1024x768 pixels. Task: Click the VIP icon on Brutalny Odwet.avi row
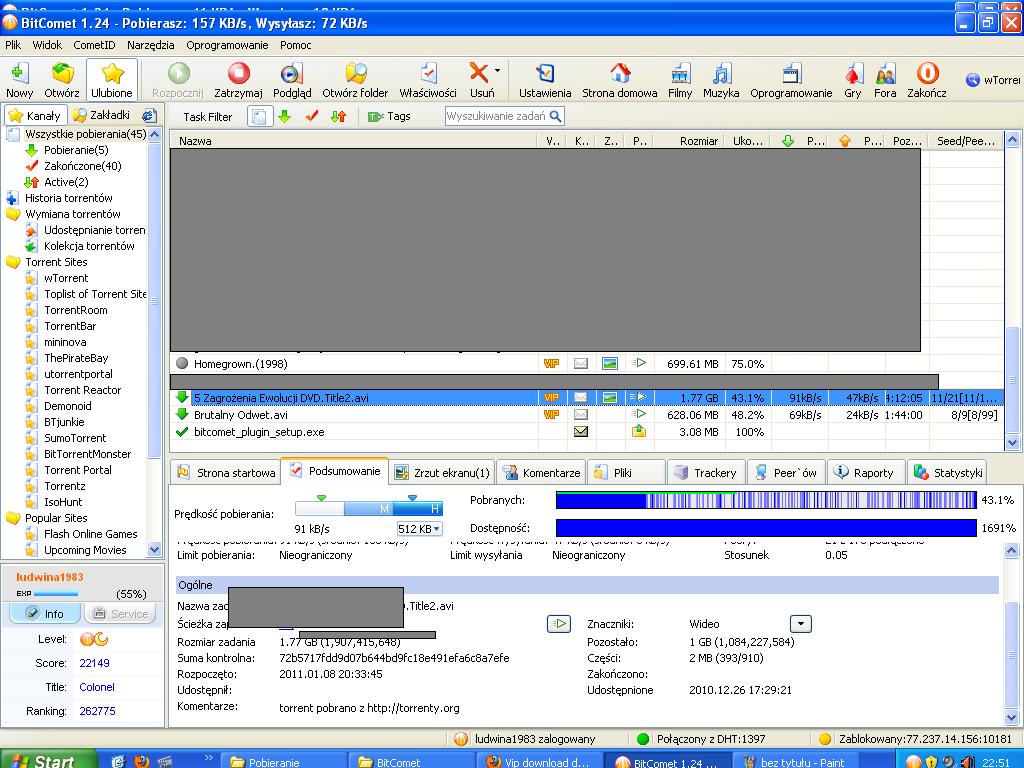pyautogui.click(x=551, y=415)
